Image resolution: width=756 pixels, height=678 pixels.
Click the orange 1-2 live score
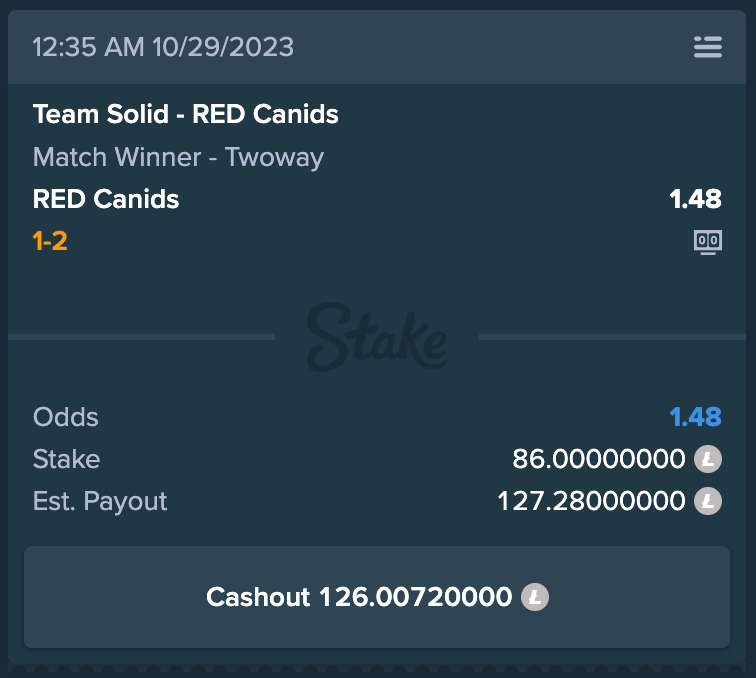click(50, 241)
